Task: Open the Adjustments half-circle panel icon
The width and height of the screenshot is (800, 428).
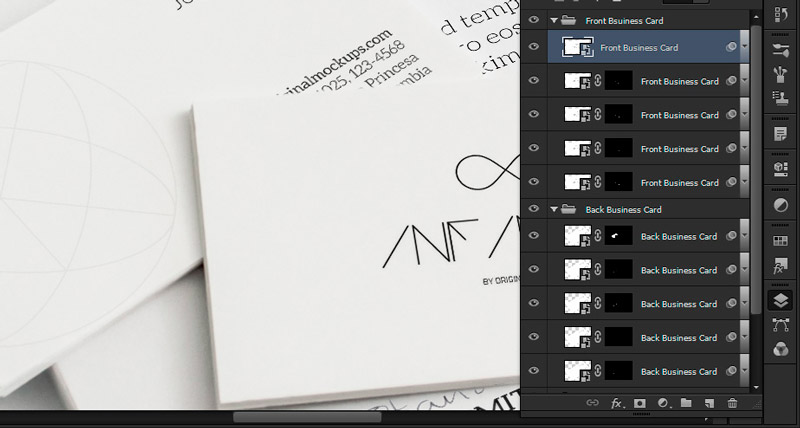Action: pos(781,205)
